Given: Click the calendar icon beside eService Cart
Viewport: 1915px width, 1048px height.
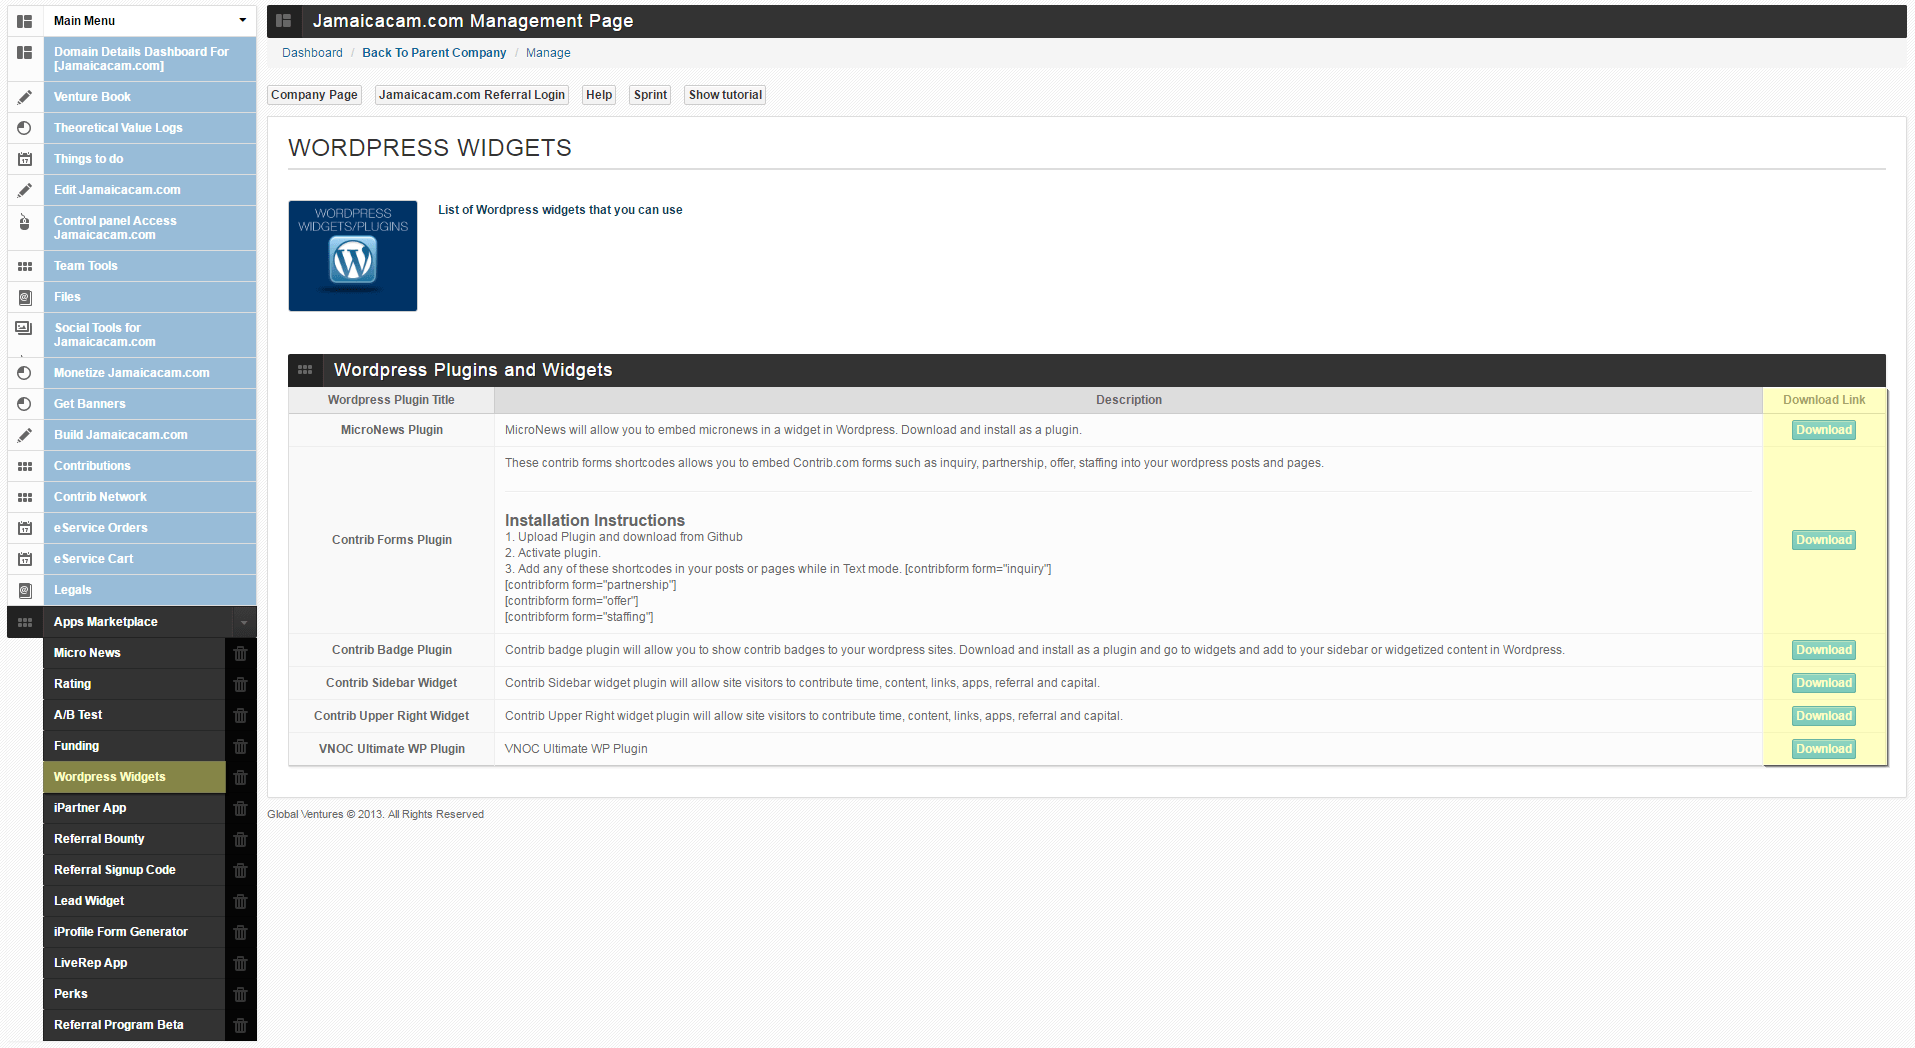Looking at the screenshot, I should click(25, 559).
